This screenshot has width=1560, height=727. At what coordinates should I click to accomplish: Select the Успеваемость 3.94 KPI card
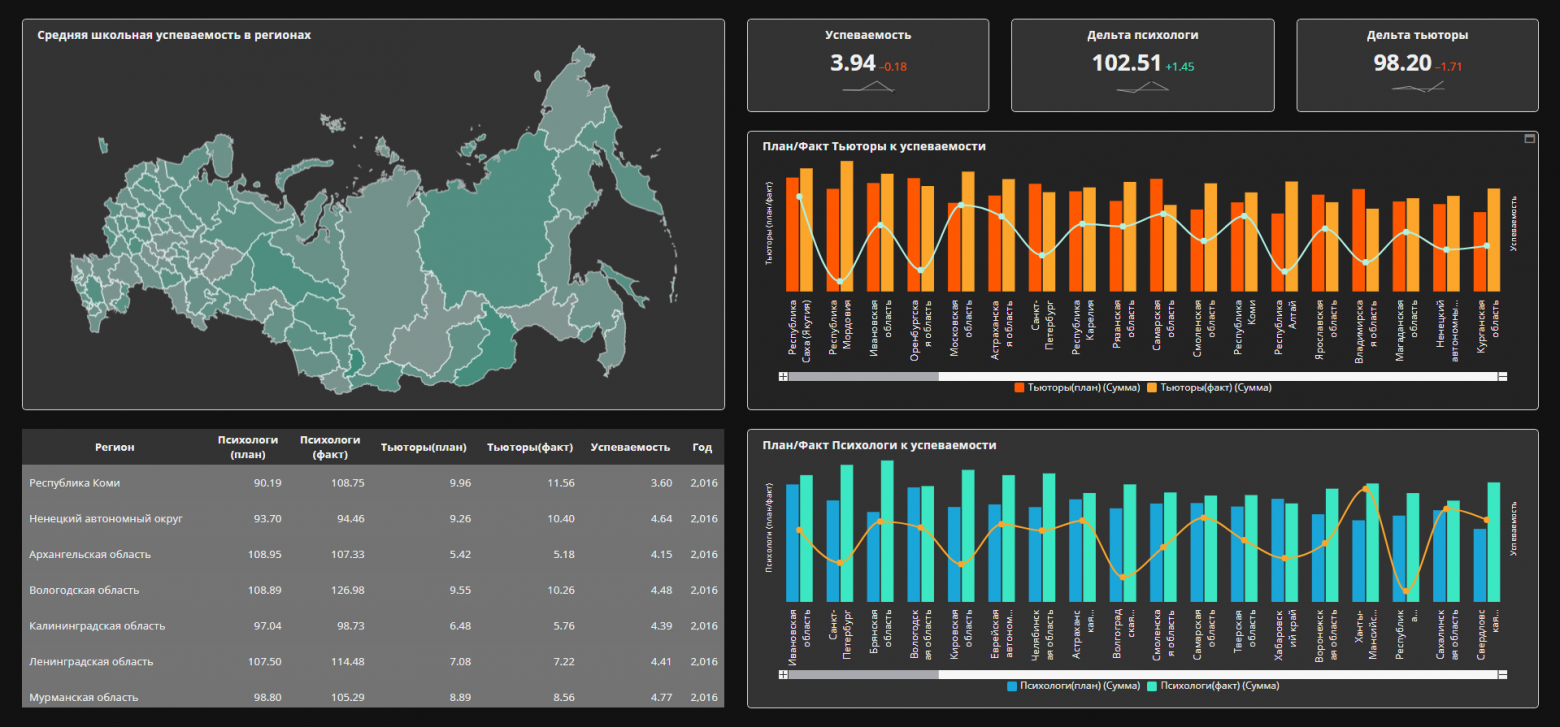click(x=868, y=65)
